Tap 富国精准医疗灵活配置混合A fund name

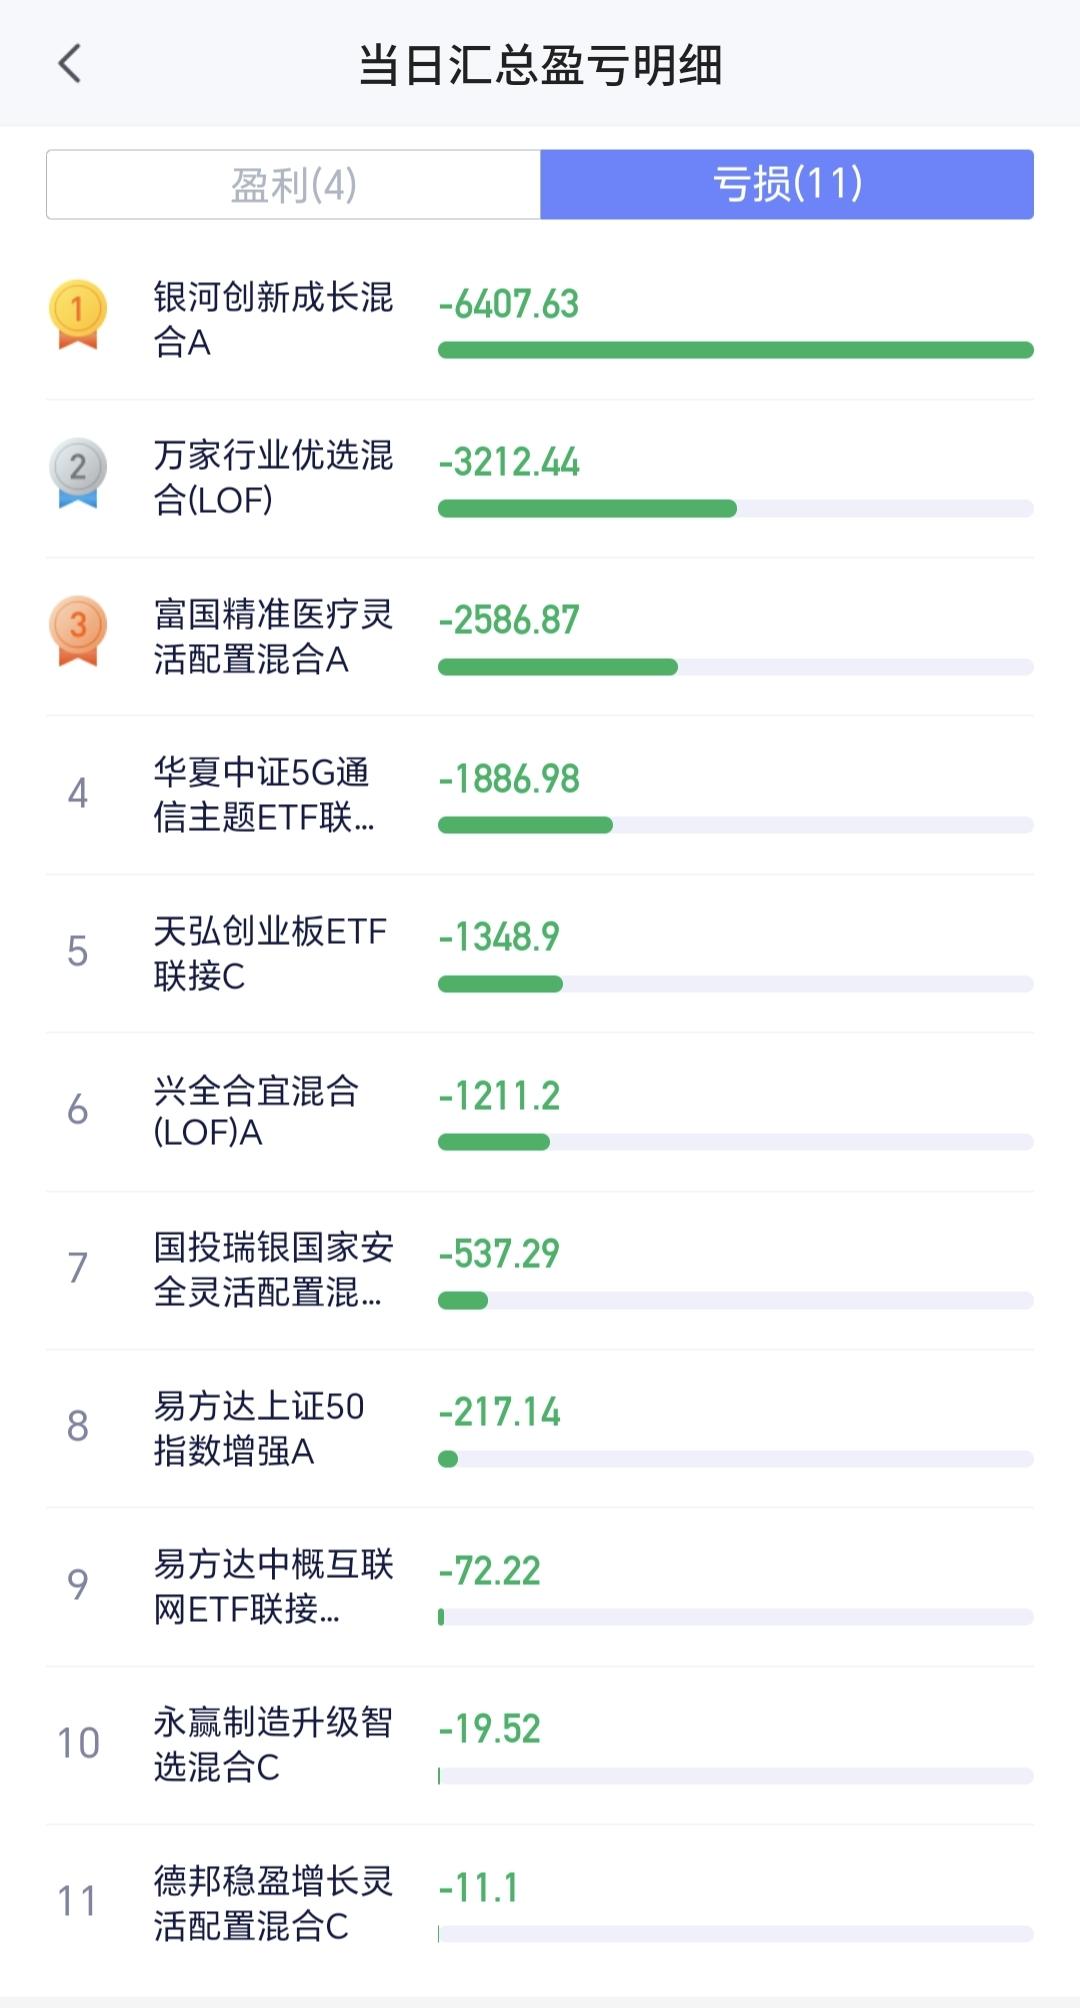point(273,636)
